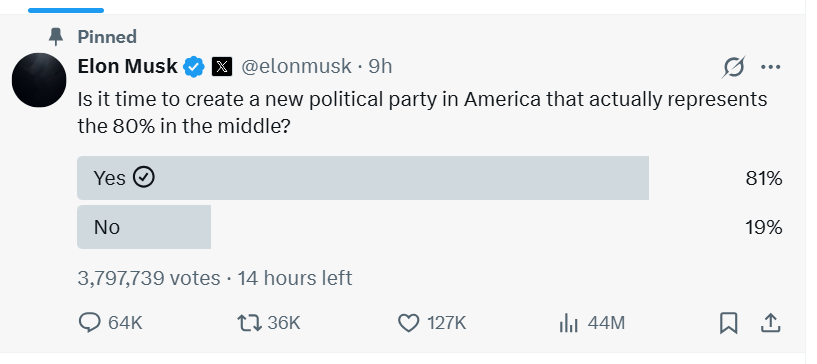The height and width of the screenshot is (364, 817).
Task: Click the profile avatar picture
Action: [39, 80]
